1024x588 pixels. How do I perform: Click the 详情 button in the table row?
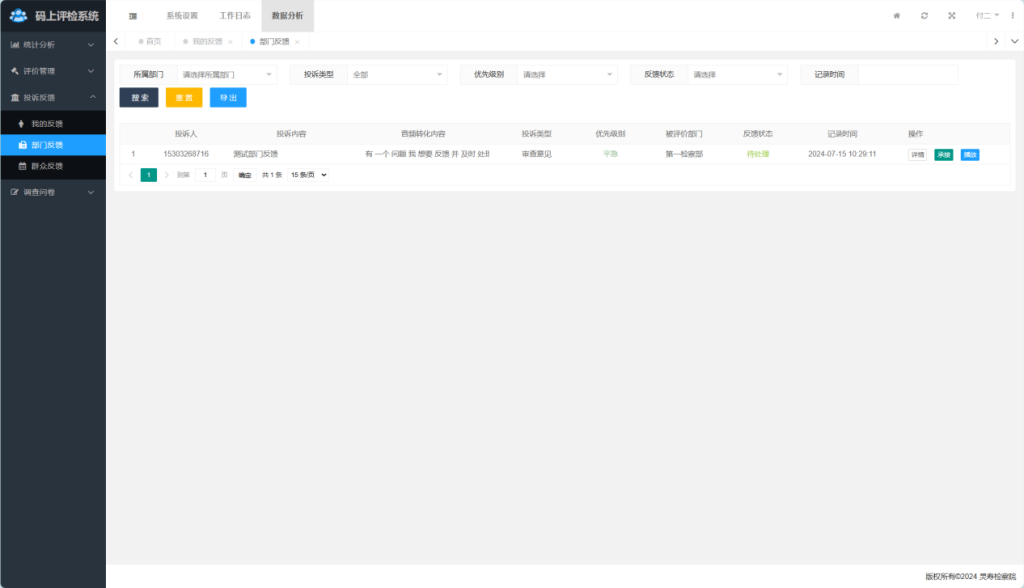tap(917, 155)
